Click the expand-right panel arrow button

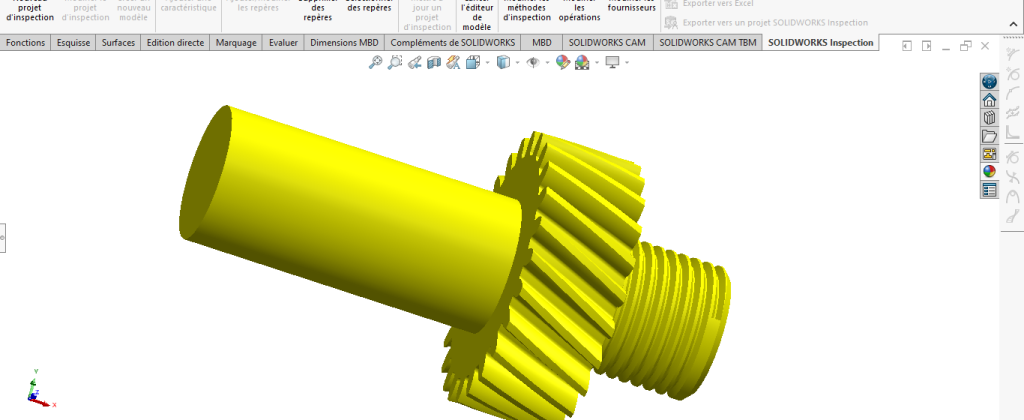[927, 46]
